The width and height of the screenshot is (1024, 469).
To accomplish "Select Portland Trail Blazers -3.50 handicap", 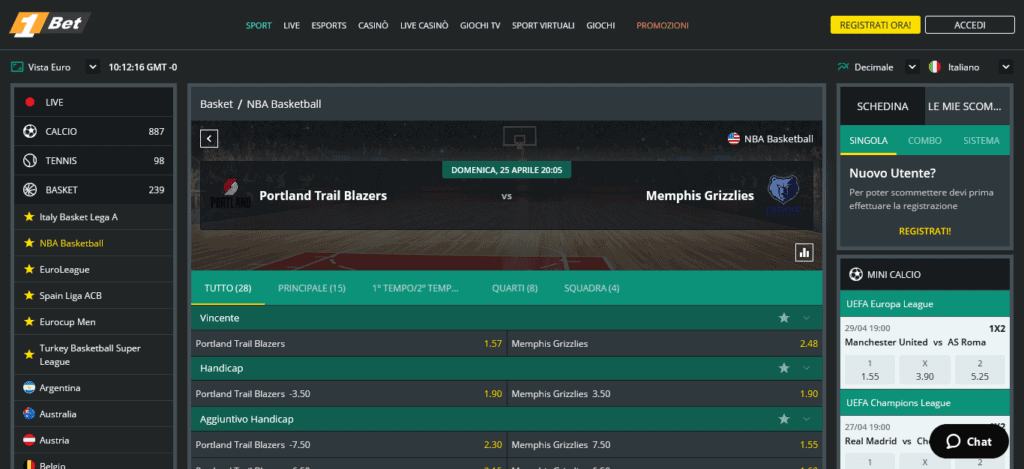I will click(348, 394).
